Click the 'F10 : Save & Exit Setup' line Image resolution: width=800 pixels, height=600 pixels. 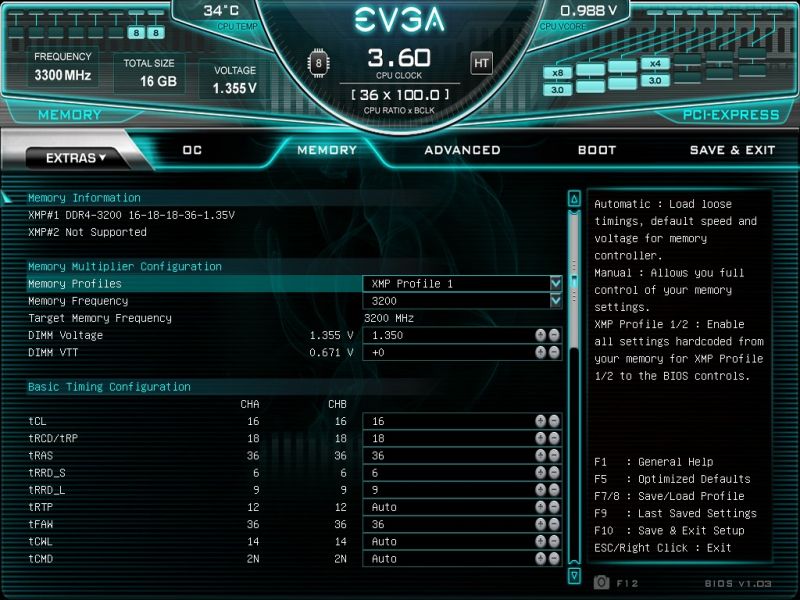[x=669, y=531]
